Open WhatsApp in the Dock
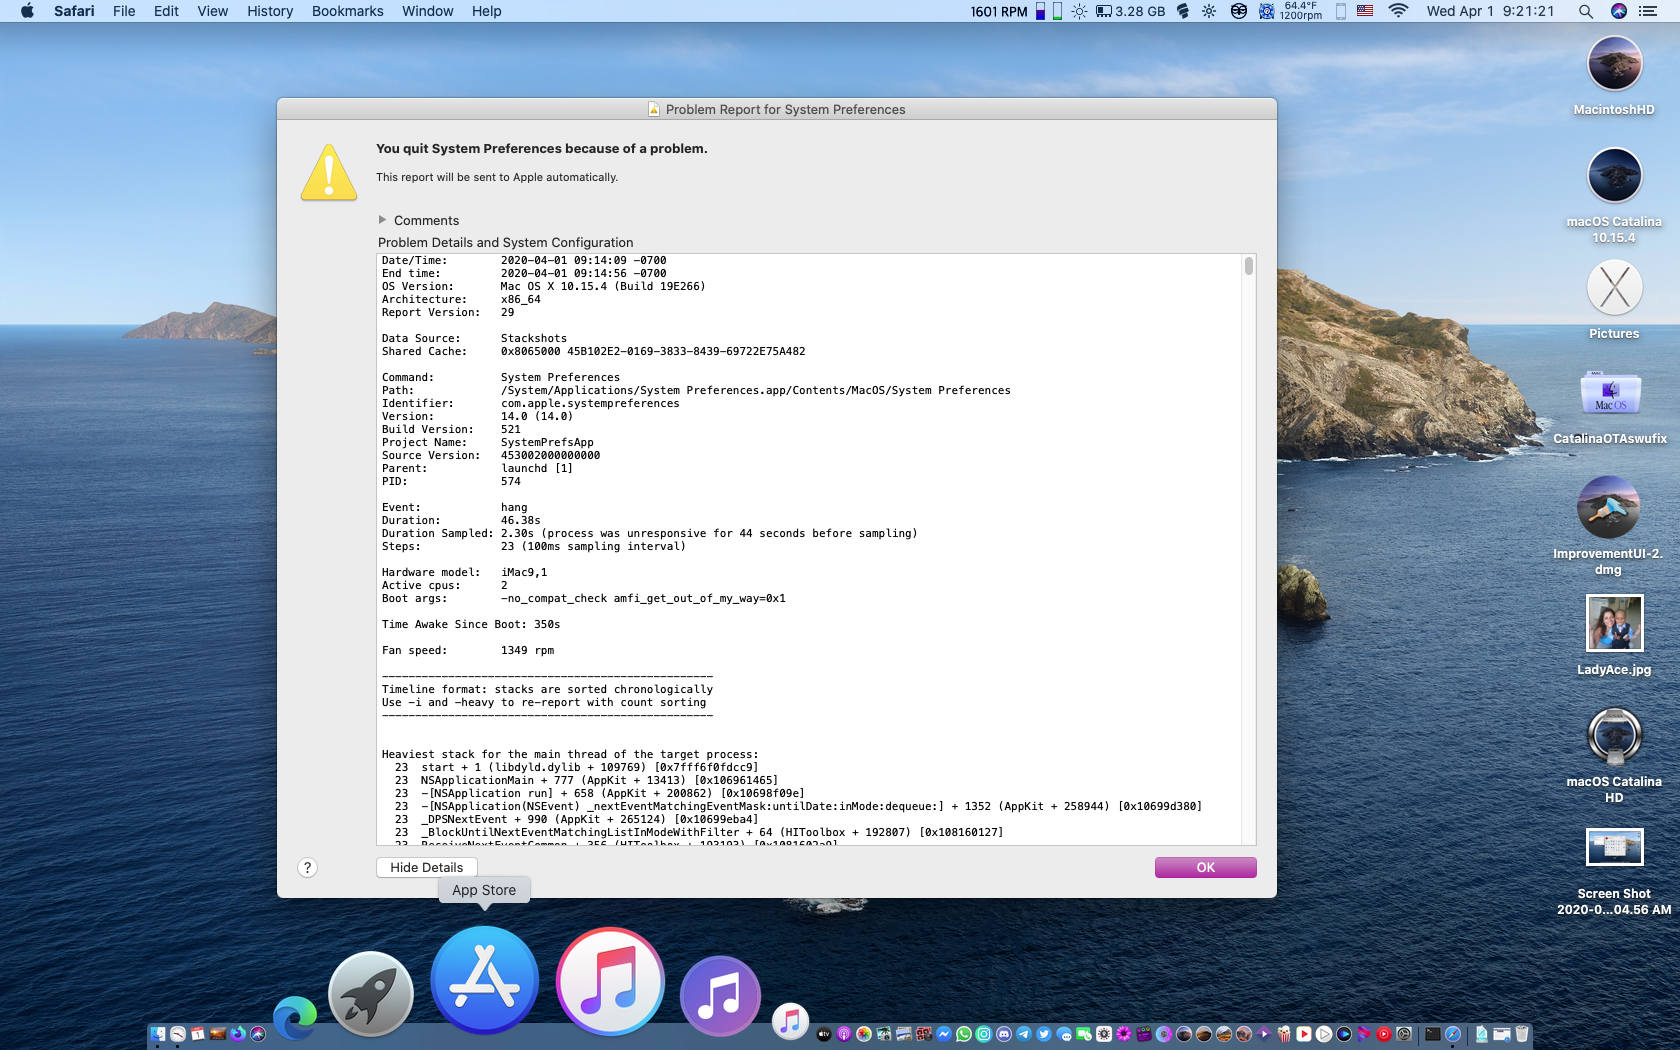This screenshot has width=1680, height=1050. [964, 1034]
